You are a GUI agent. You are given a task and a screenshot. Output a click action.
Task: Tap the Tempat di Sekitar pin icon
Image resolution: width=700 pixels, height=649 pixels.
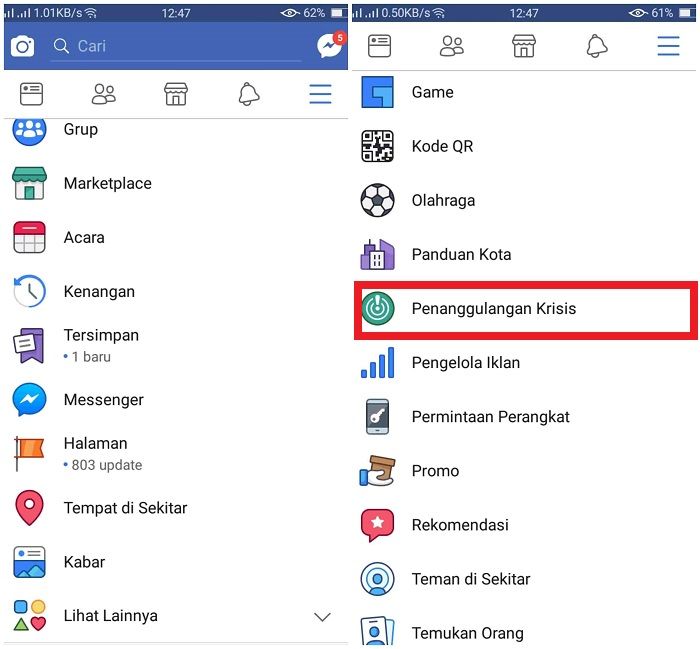[29, 508]
